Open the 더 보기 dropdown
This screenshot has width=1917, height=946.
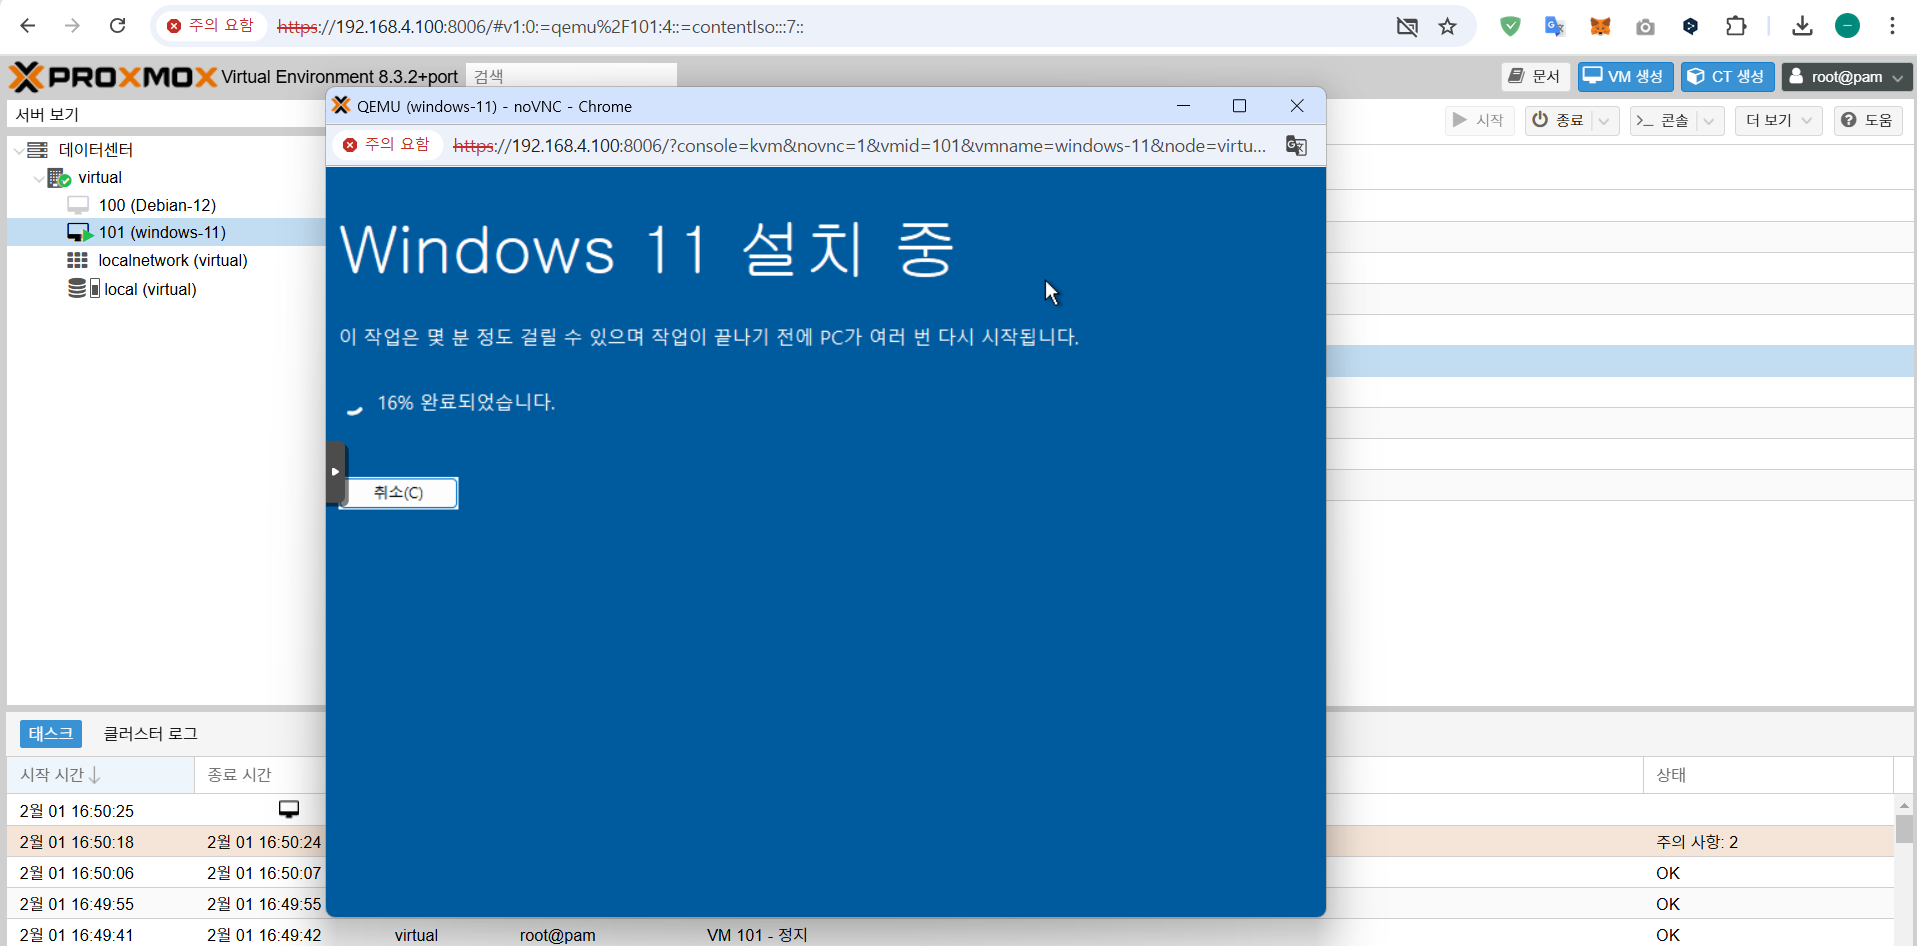tap(1778, 121)
